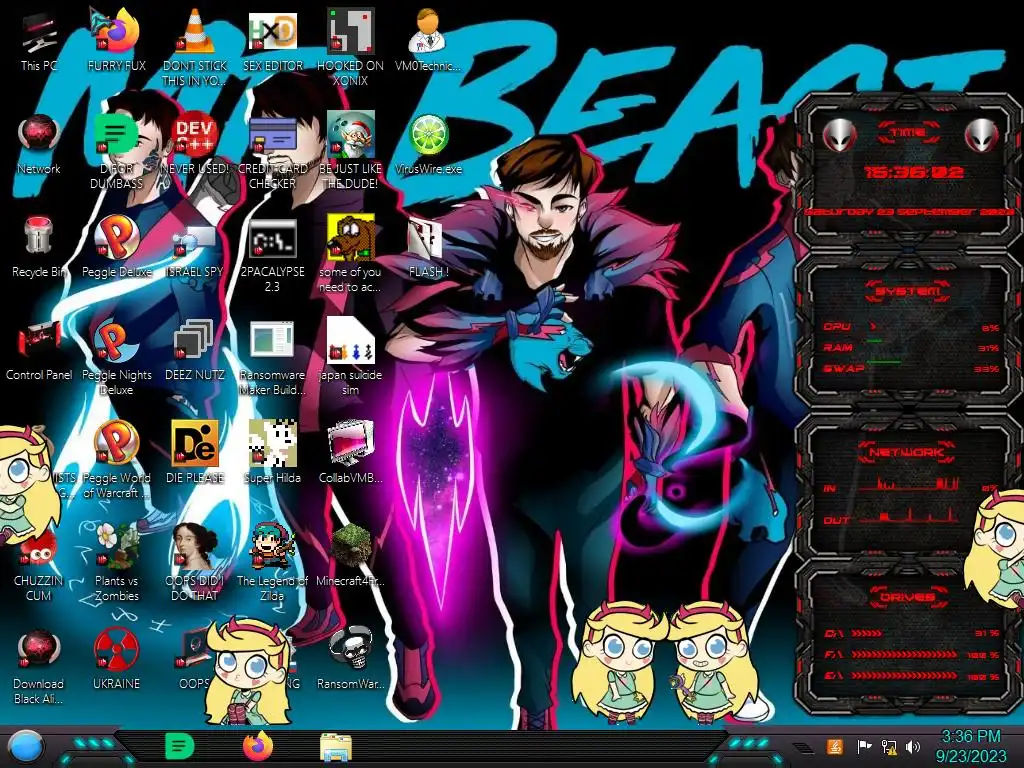Launch Peggle Nights Deluxe
The height and width of the screenshot is (768, 1024).
click(116, 358)
